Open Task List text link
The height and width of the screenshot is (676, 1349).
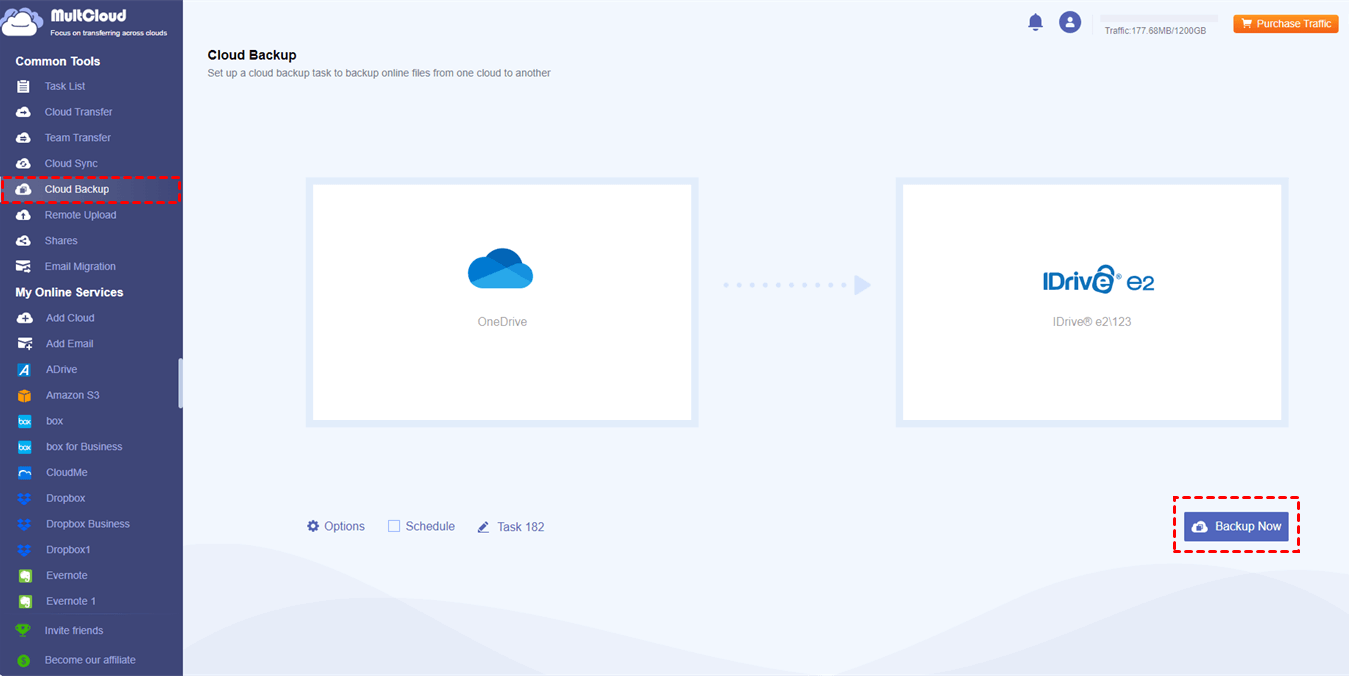tap(65, 86)
